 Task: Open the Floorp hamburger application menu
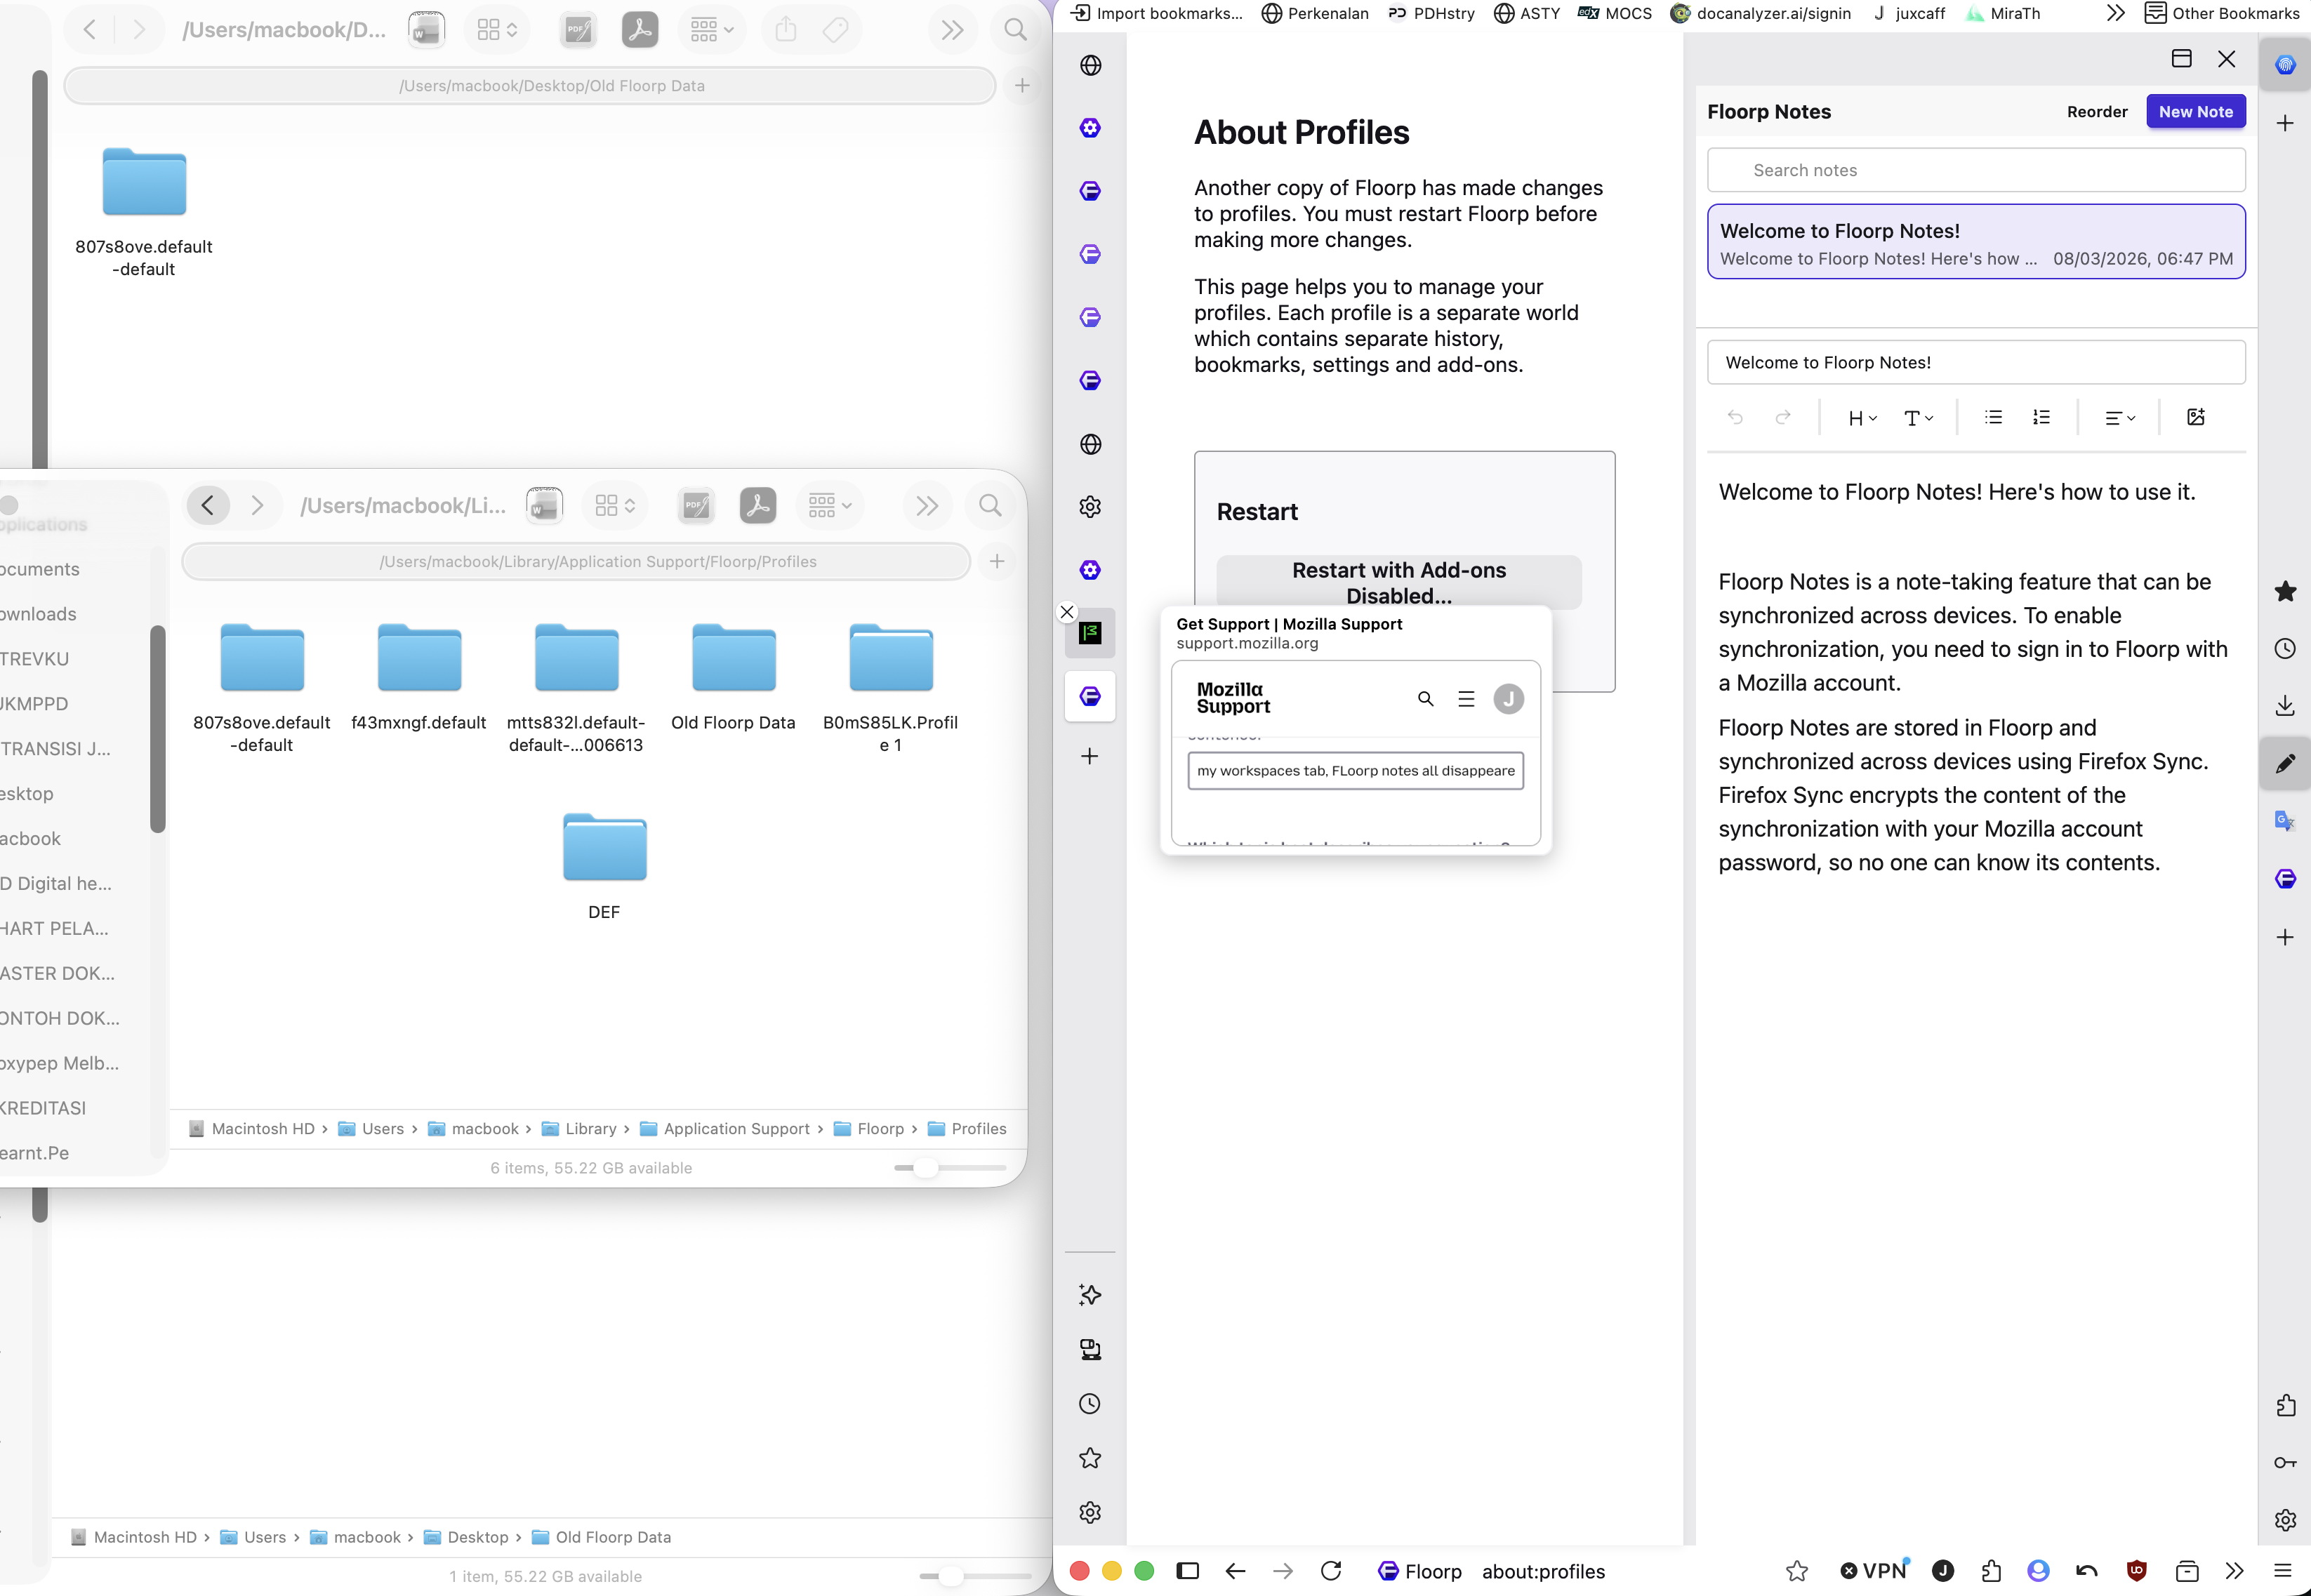click(2282, 1571)
